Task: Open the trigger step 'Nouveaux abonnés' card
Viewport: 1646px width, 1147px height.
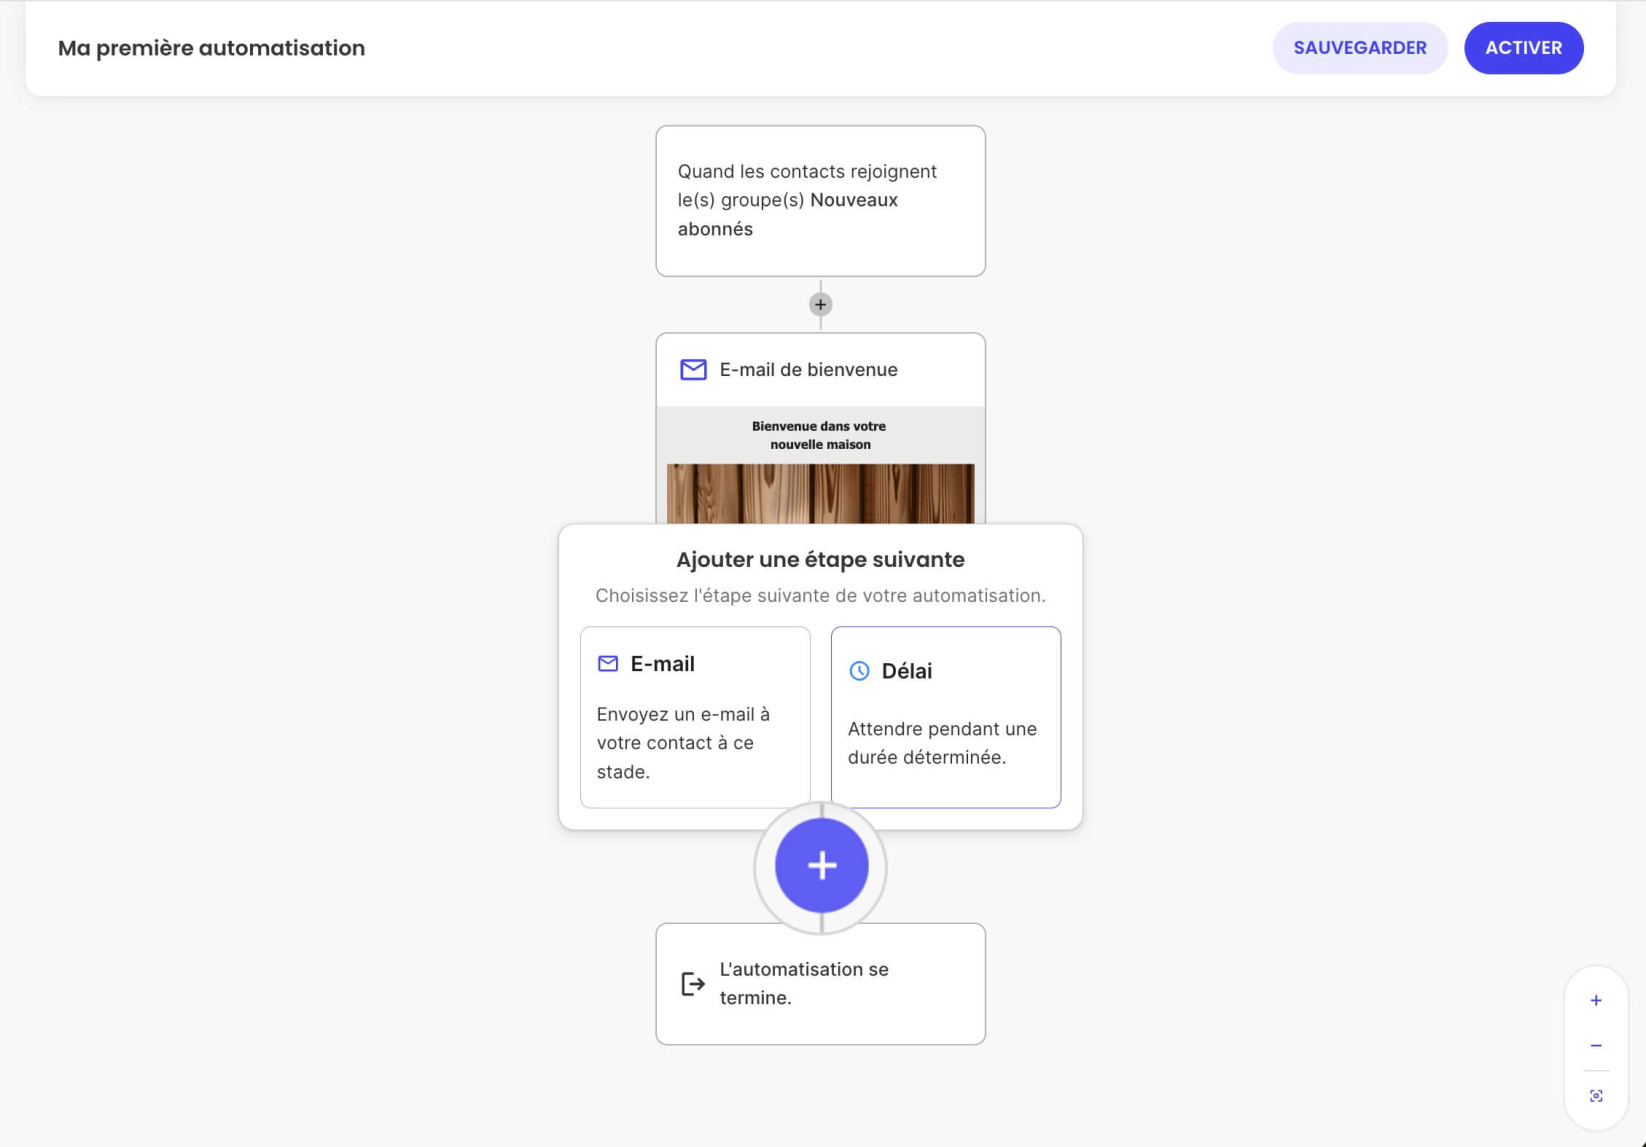Action: [820, 201]
